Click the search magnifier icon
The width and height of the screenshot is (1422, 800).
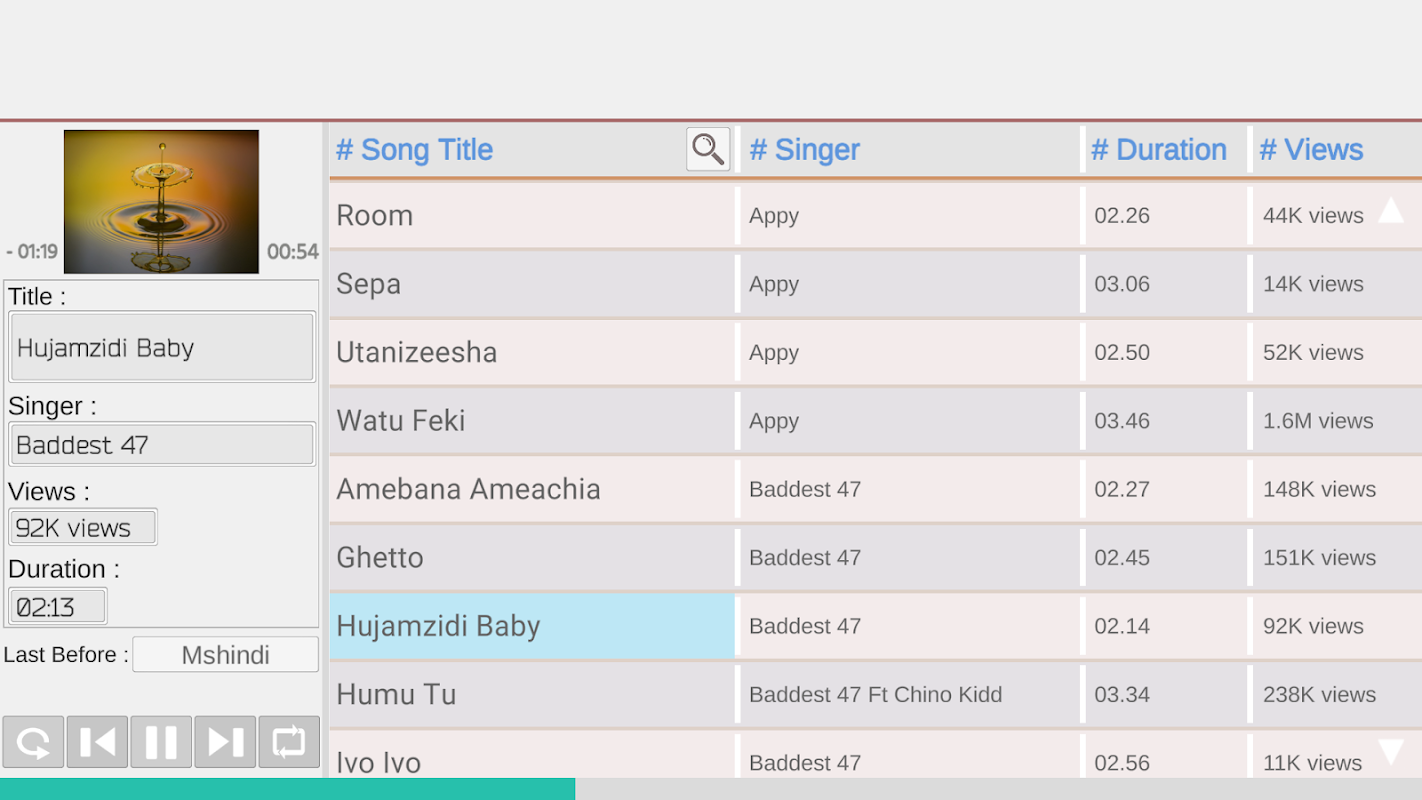[x=708, y=149]
